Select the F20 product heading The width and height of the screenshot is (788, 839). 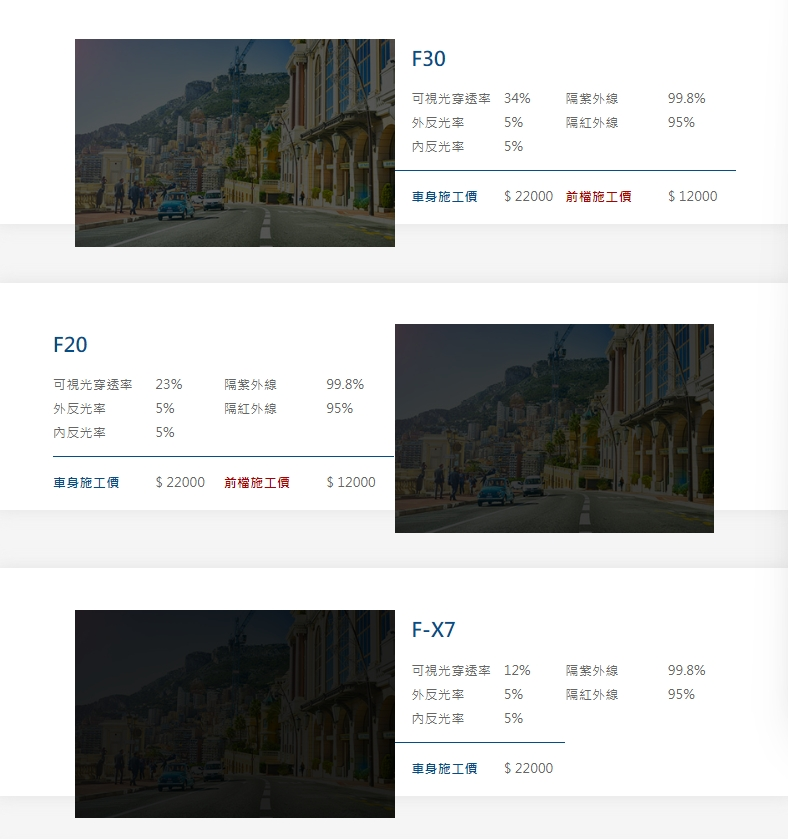pyautogui.click(x=70, y=345)
